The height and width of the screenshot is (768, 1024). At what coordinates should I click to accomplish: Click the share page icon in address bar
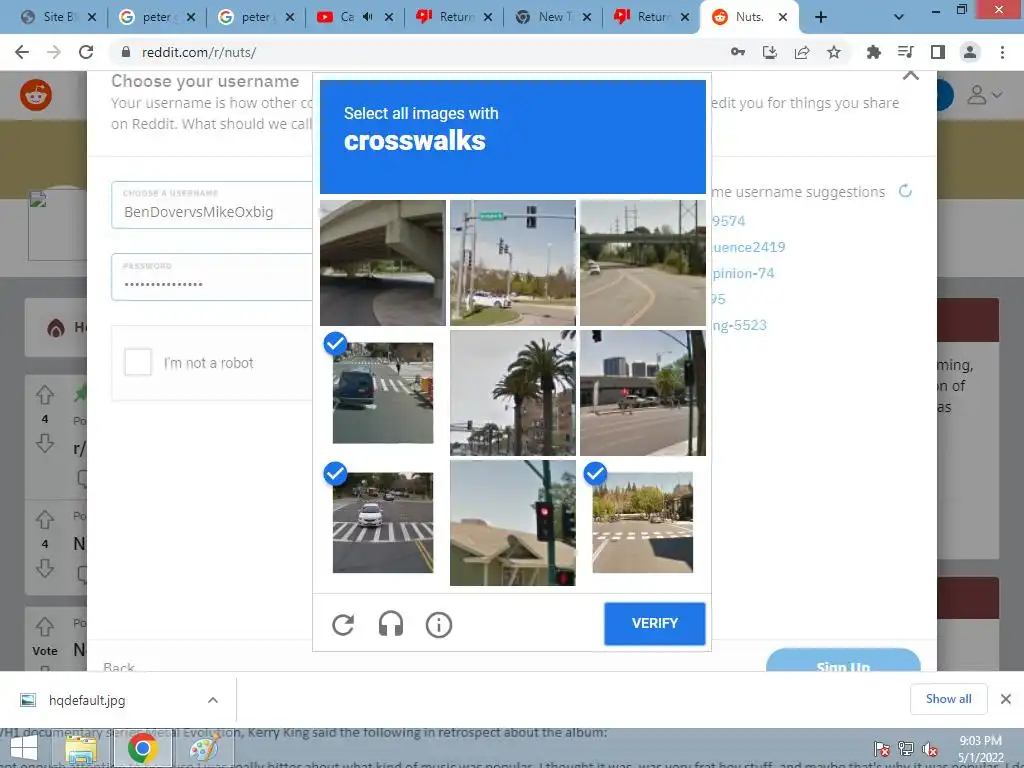click(x=802, y=52)
